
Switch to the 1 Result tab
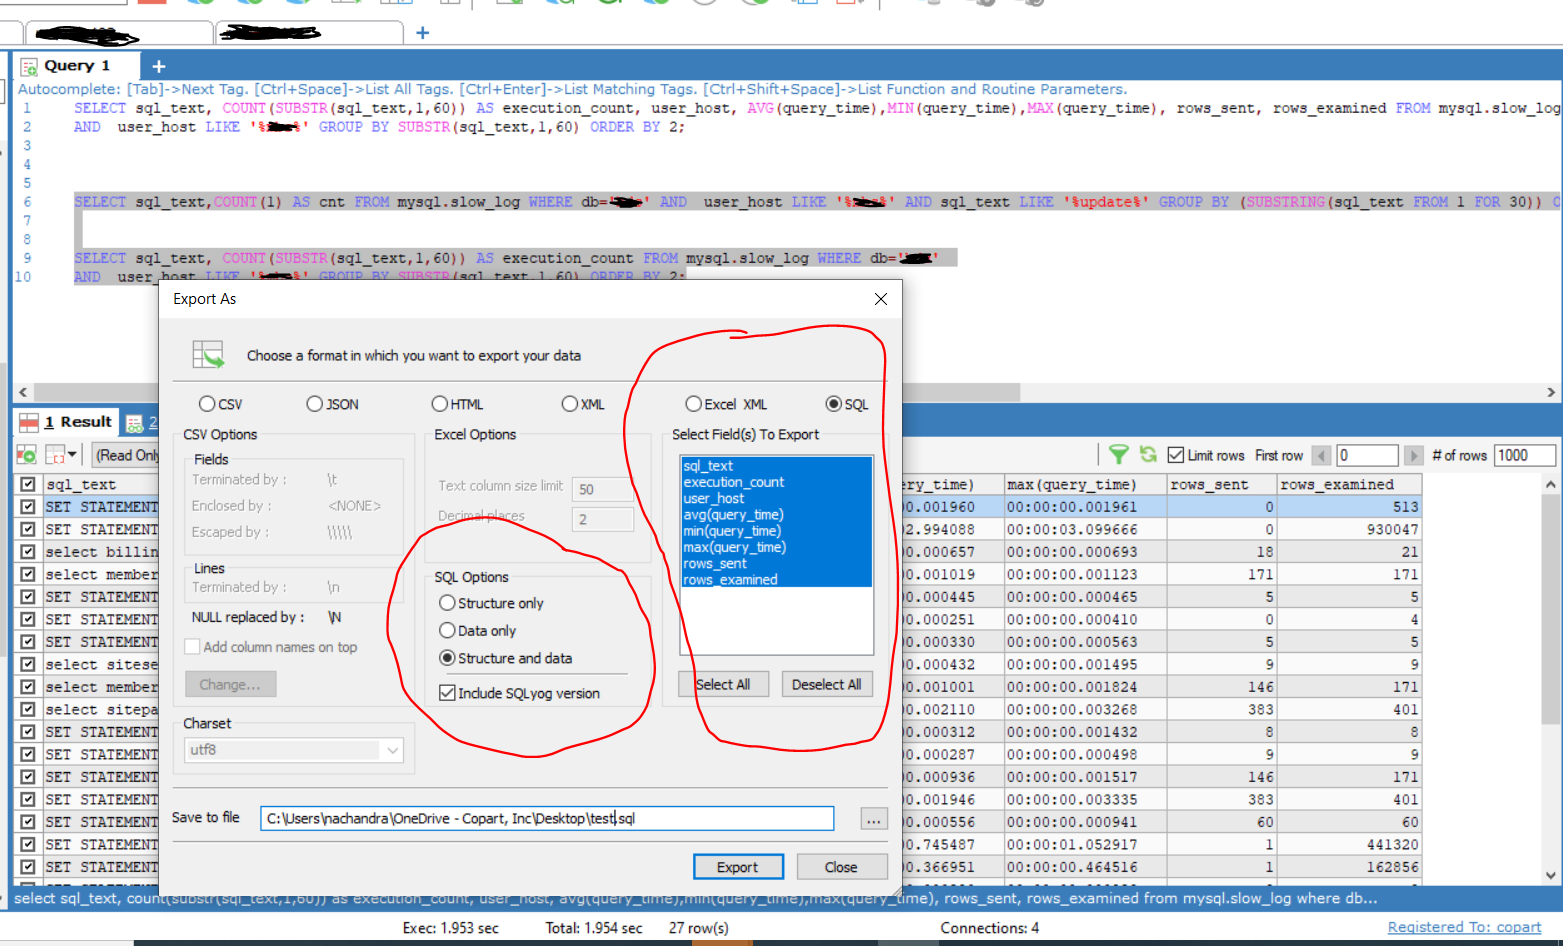click(x=67, y=422)
